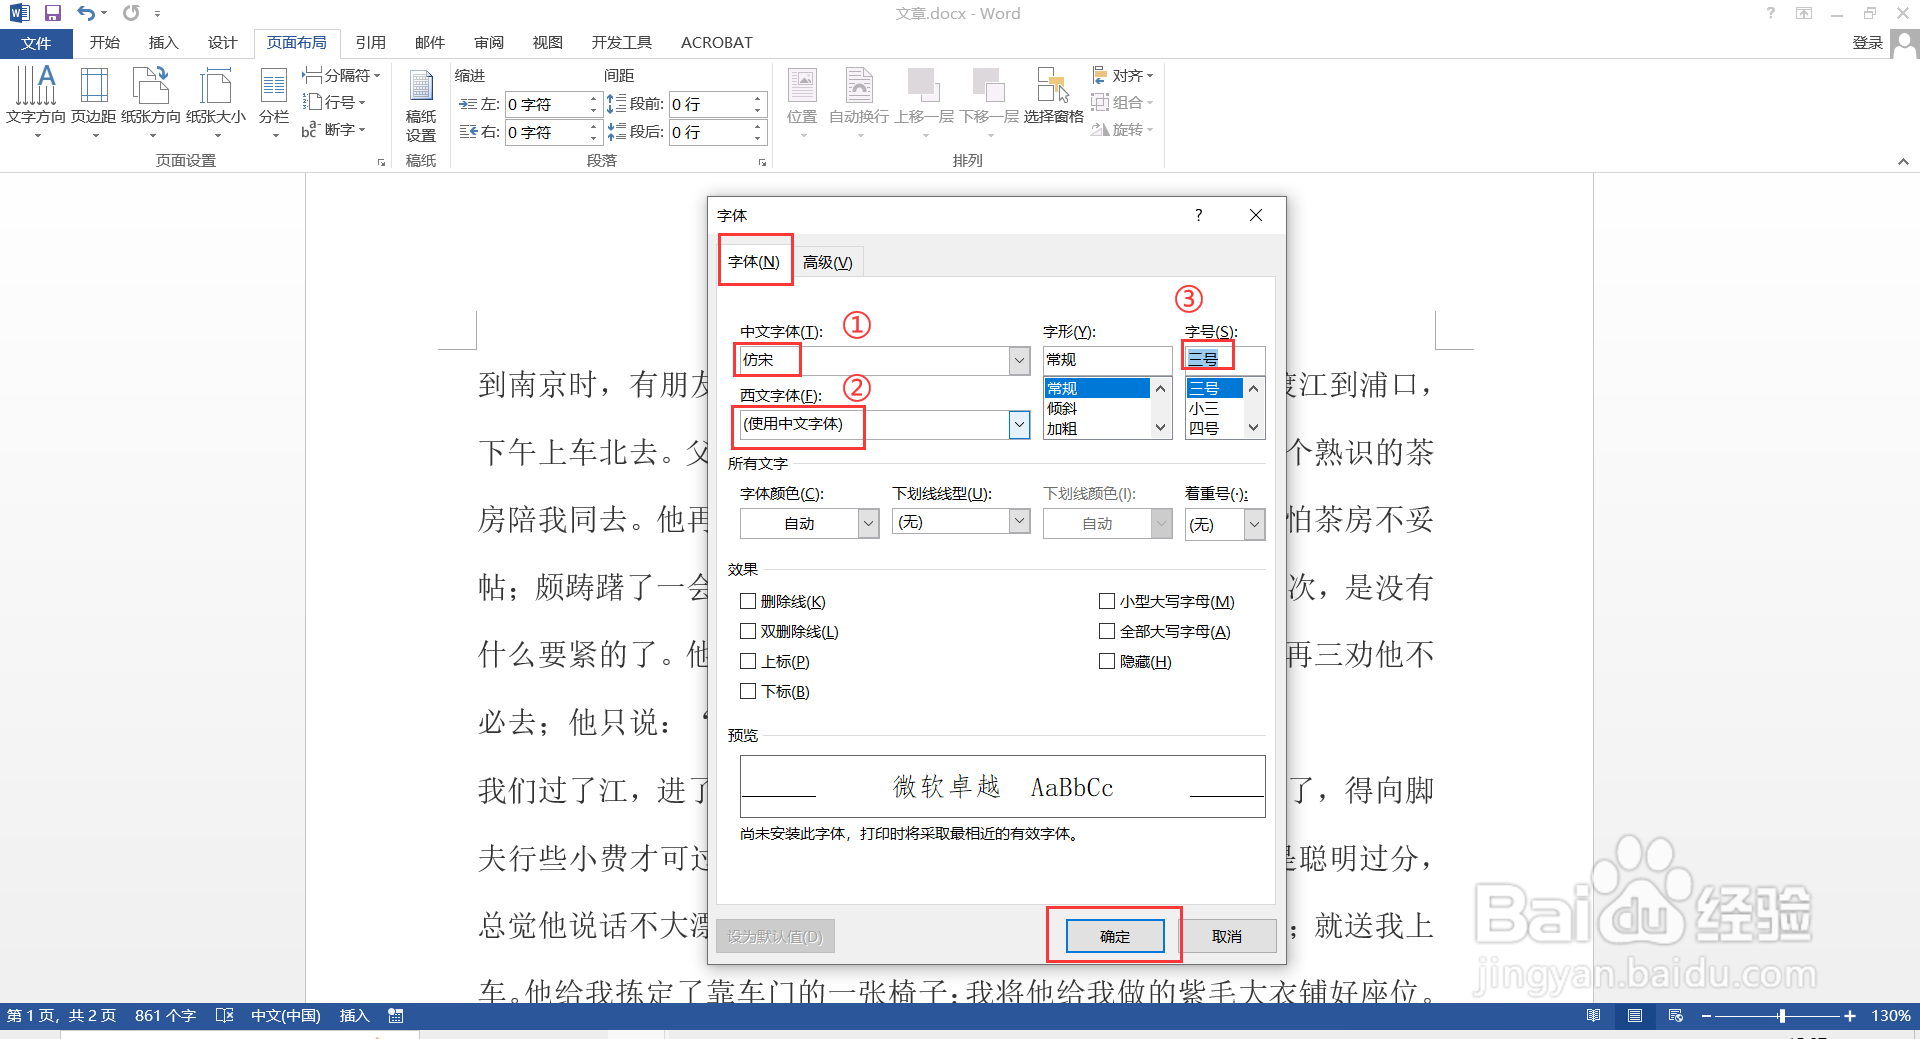Viewport: 1920px width, 1039px height.
Task: Switch to the Home (开始) ribbon tab
Action: pos(104,42)
